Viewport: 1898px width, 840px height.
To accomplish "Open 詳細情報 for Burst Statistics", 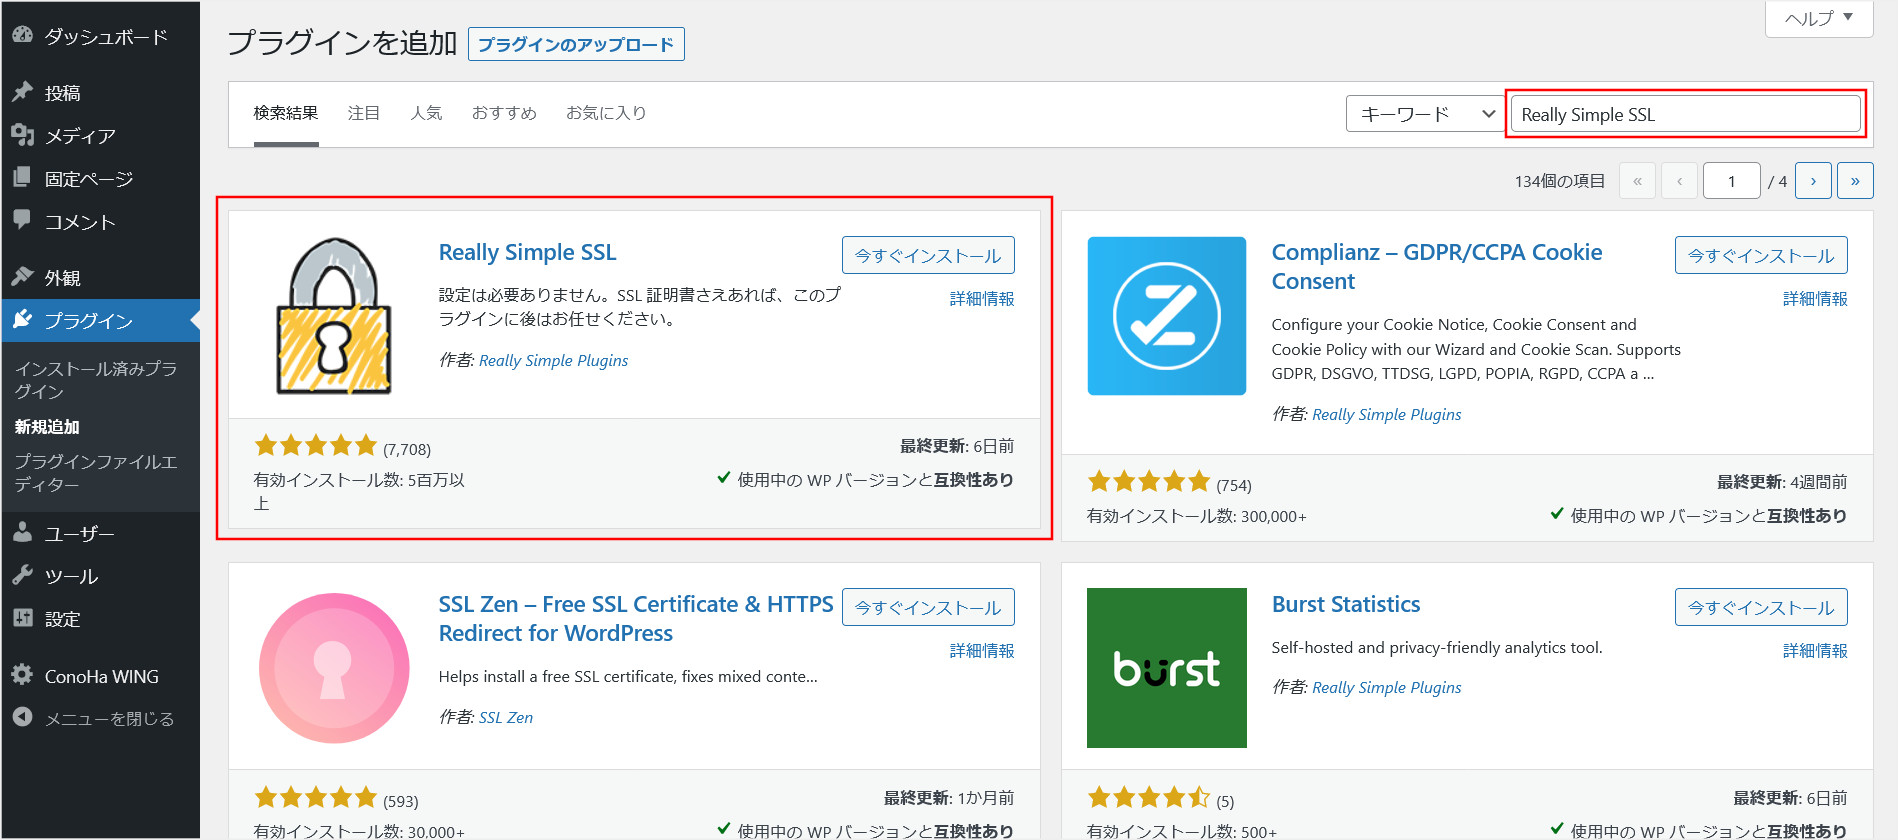I will pos(1815,651).
